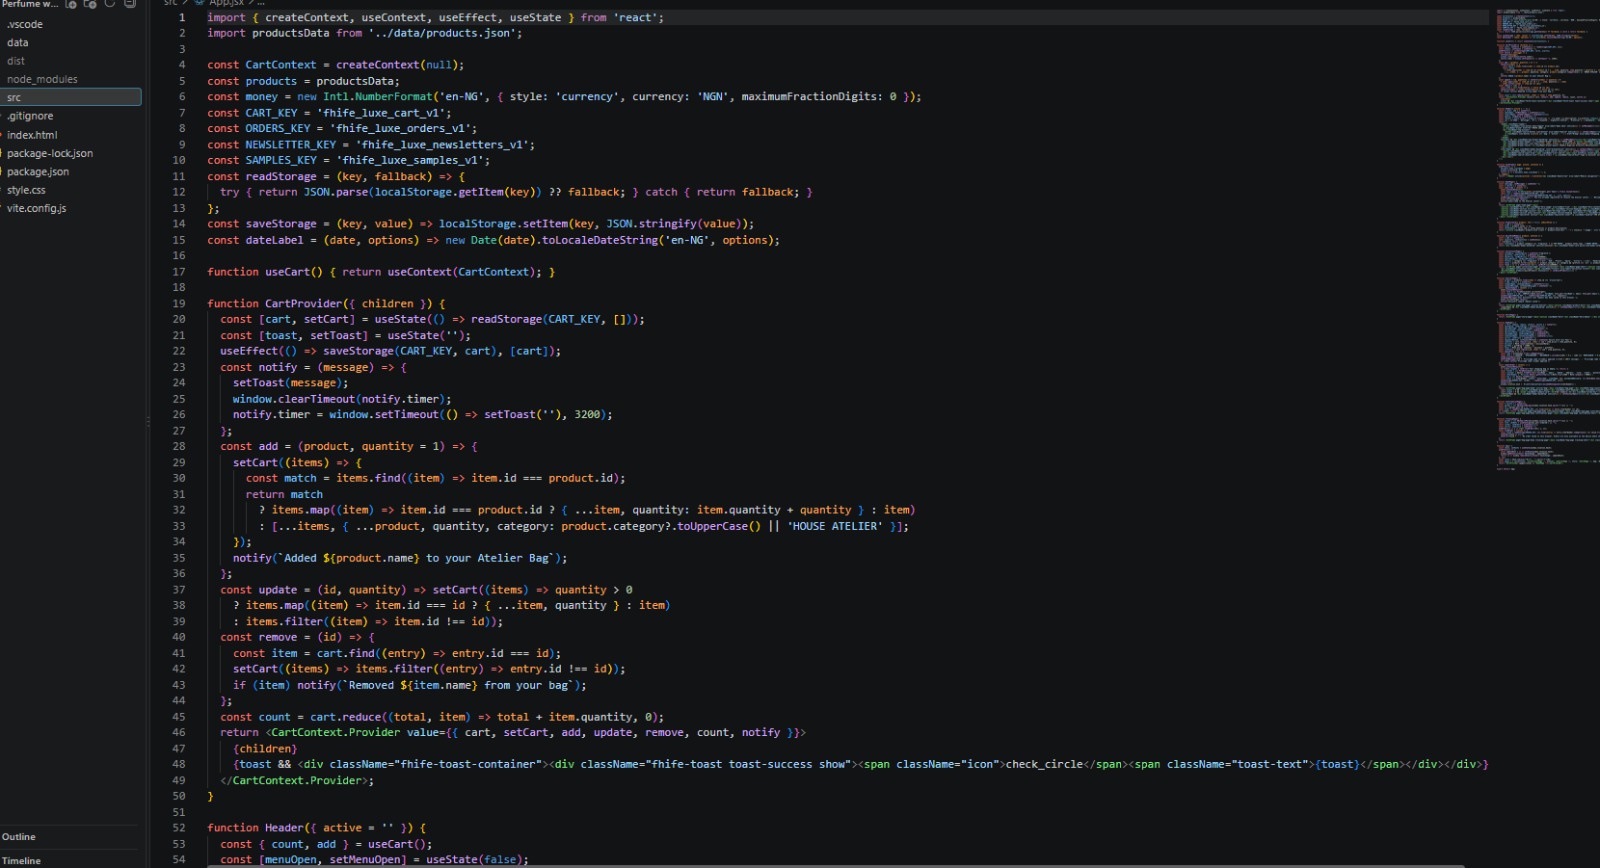Click 'Header' function name on line 52
Viewport: 1600px width, 868px height.
284,828
